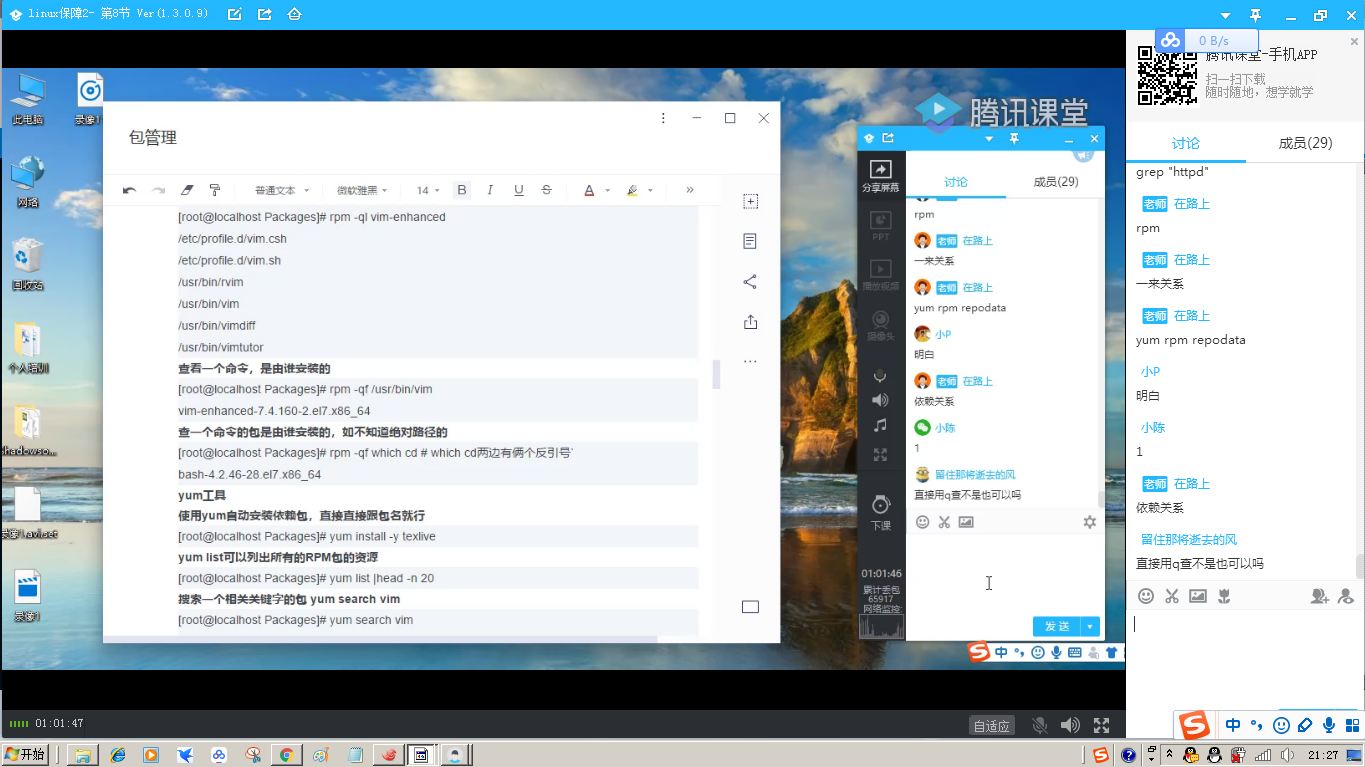1365x767 pixels.
Task: Click the 下课 end class button
Action: point(880,512)
